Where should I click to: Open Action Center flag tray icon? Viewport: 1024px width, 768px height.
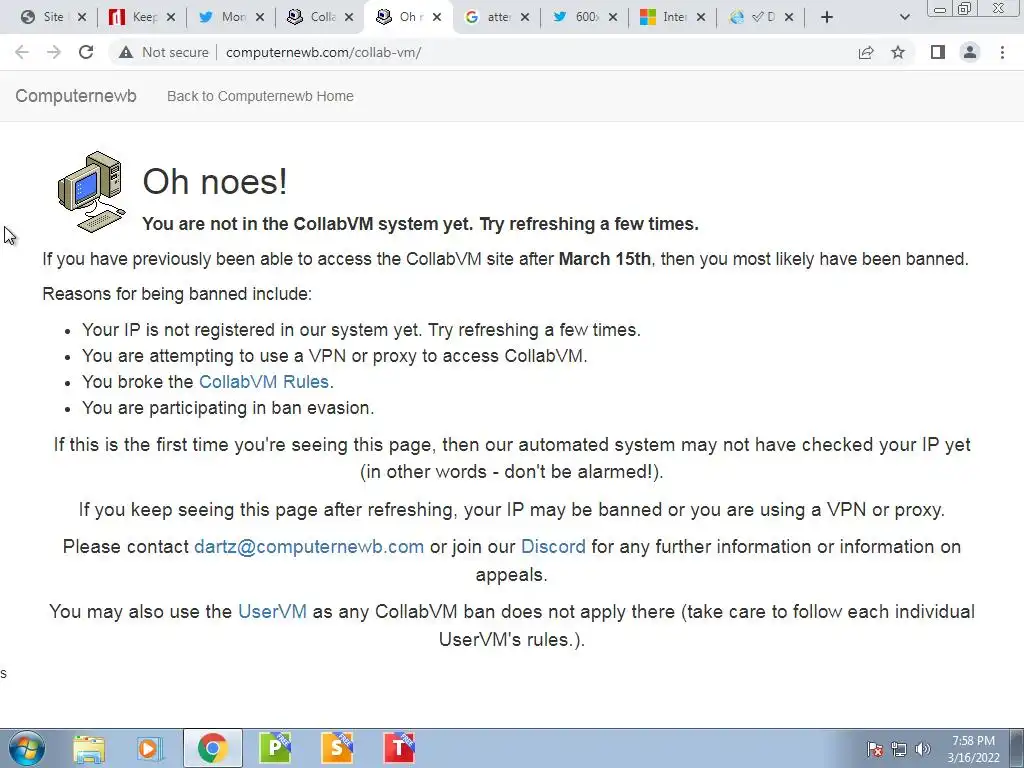click(874, 749)
